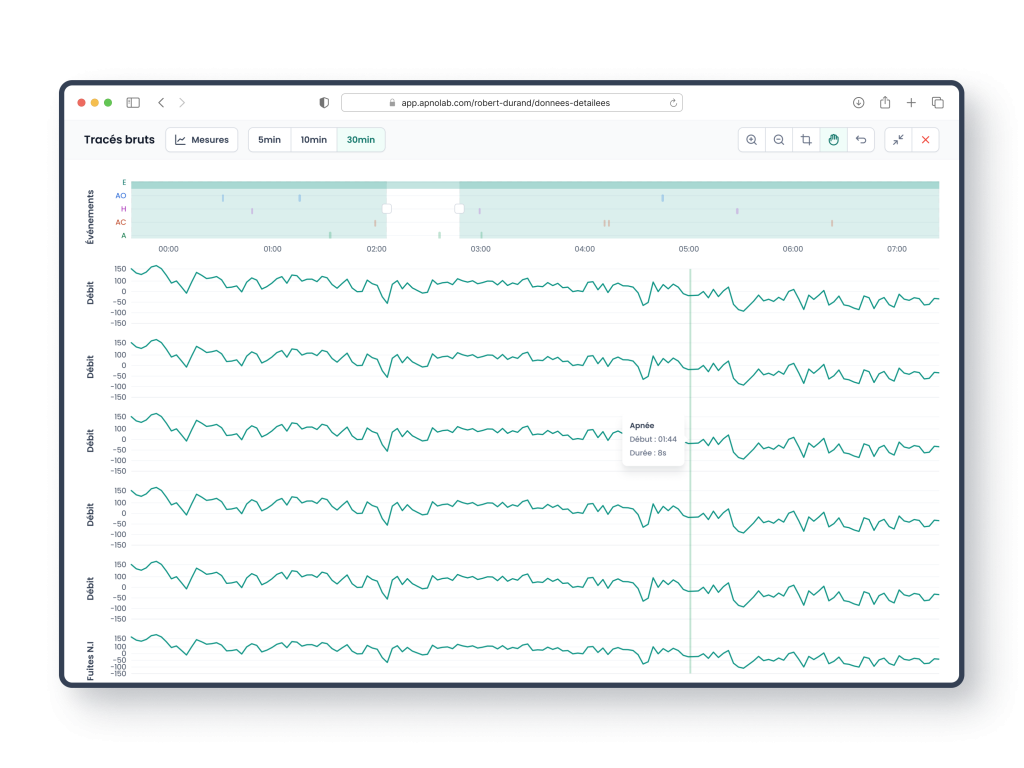
Task: Switch to the 10min time range
Action: click(x=314, y=140)
